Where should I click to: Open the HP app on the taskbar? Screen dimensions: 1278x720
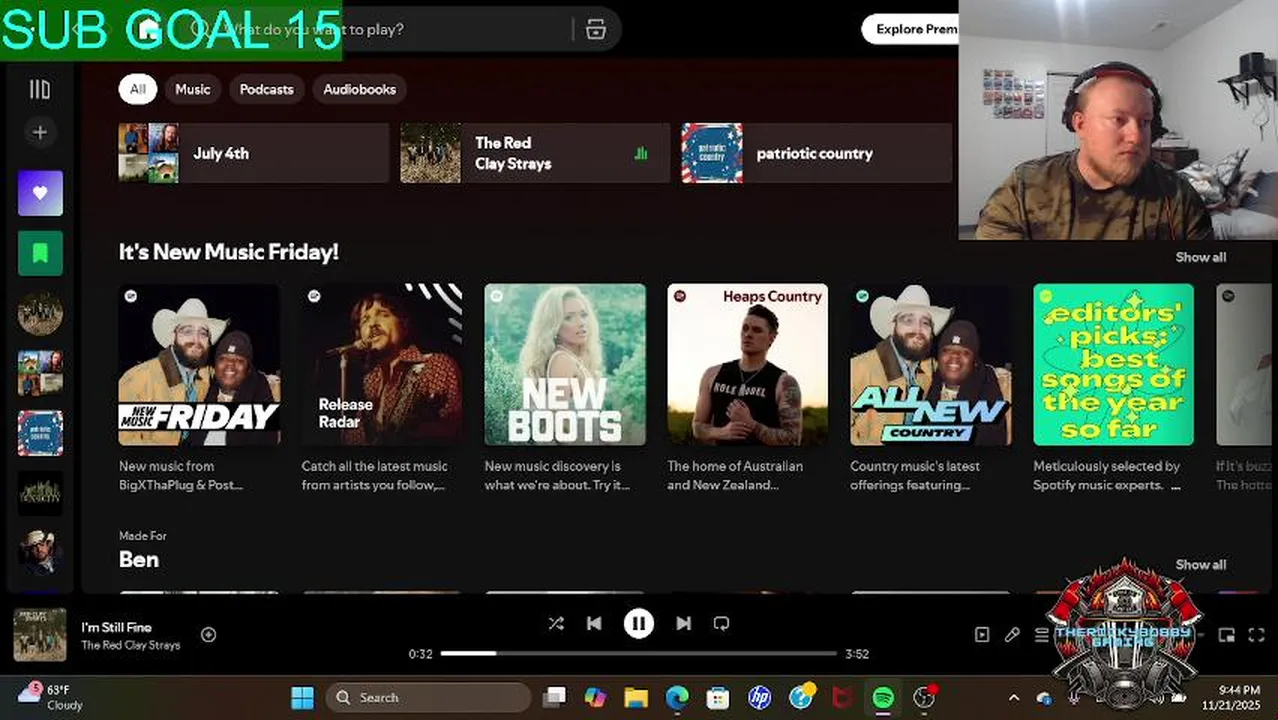tap(759, 697)
